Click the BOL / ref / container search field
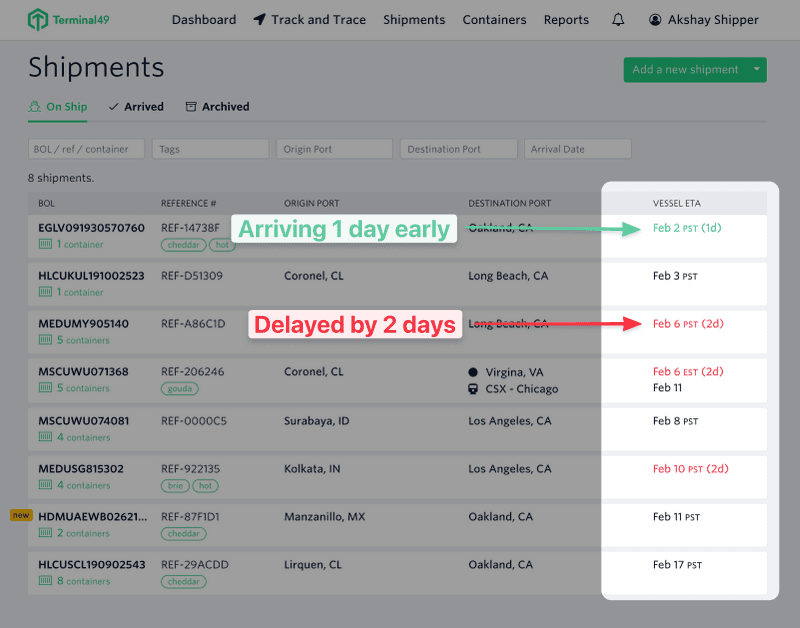Viewport: 800px width, 628px height. point(86,149)
